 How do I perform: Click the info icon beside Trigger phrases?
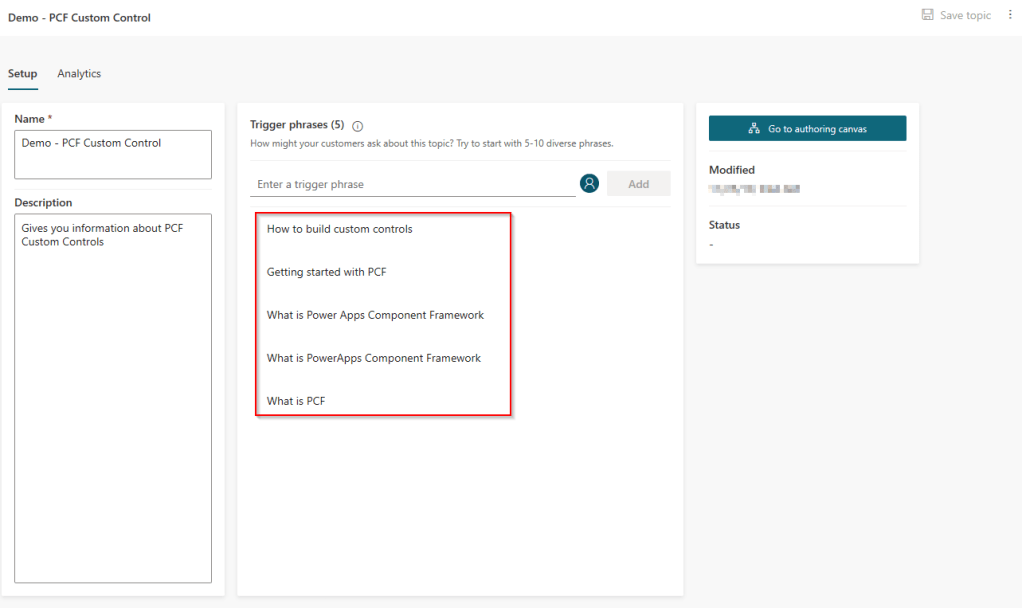coord(358,126)
